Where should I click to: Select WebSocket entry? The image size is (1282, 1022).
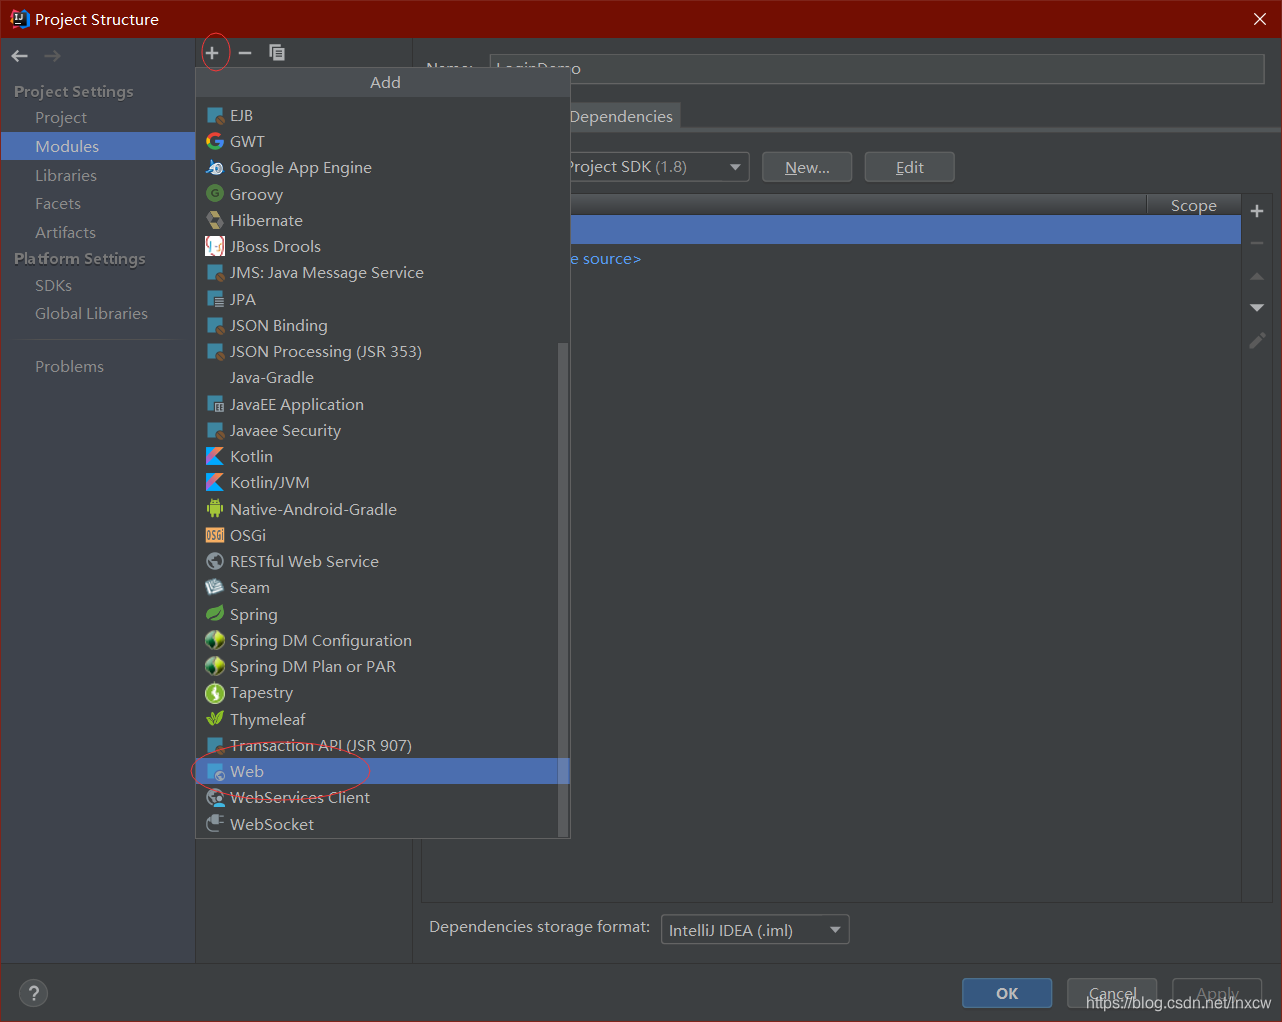(x=382, y=824)
